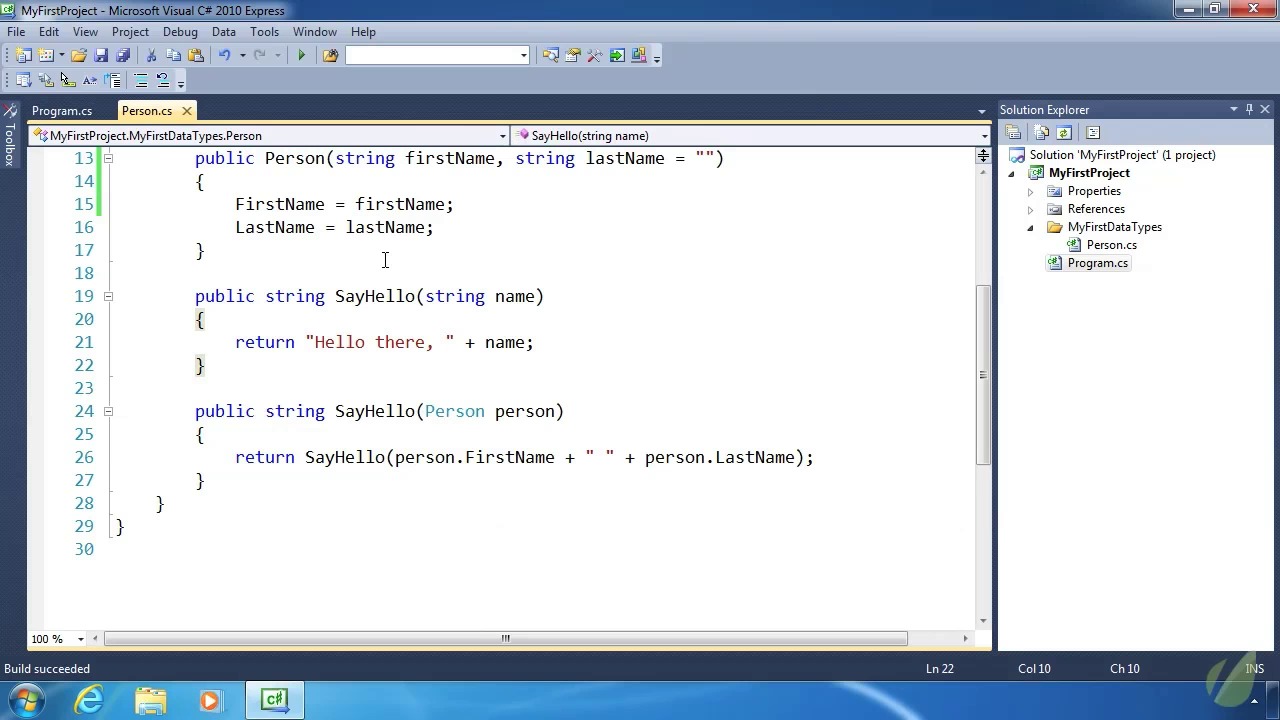Click the Display Quick Info icon
Image resolution: width=1280 pixels, height=720 pixels.
click(68, 81)
